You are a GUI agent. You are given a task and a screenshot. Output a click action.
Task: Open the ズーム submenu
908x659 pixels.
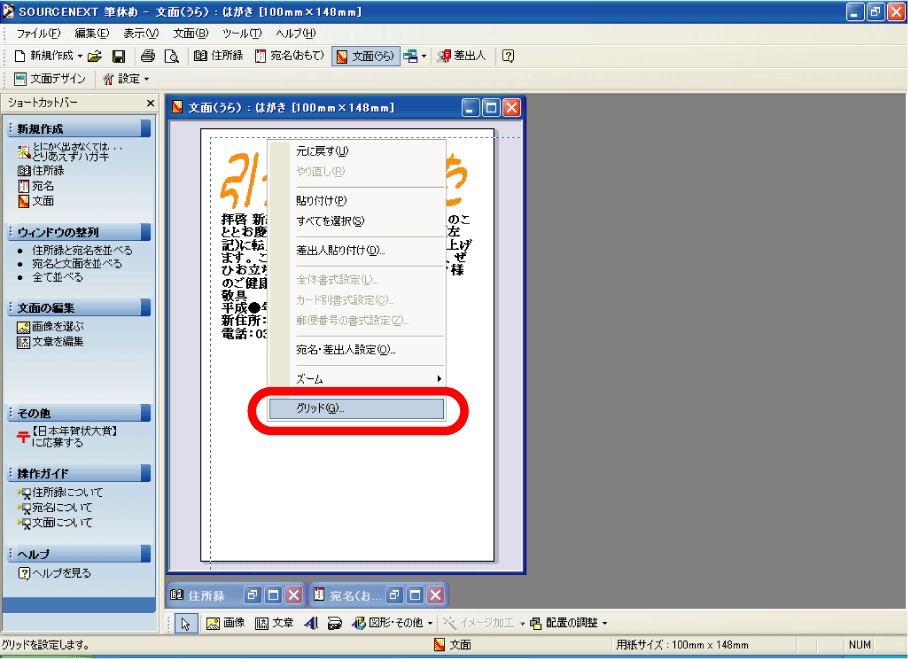(356, 379)
